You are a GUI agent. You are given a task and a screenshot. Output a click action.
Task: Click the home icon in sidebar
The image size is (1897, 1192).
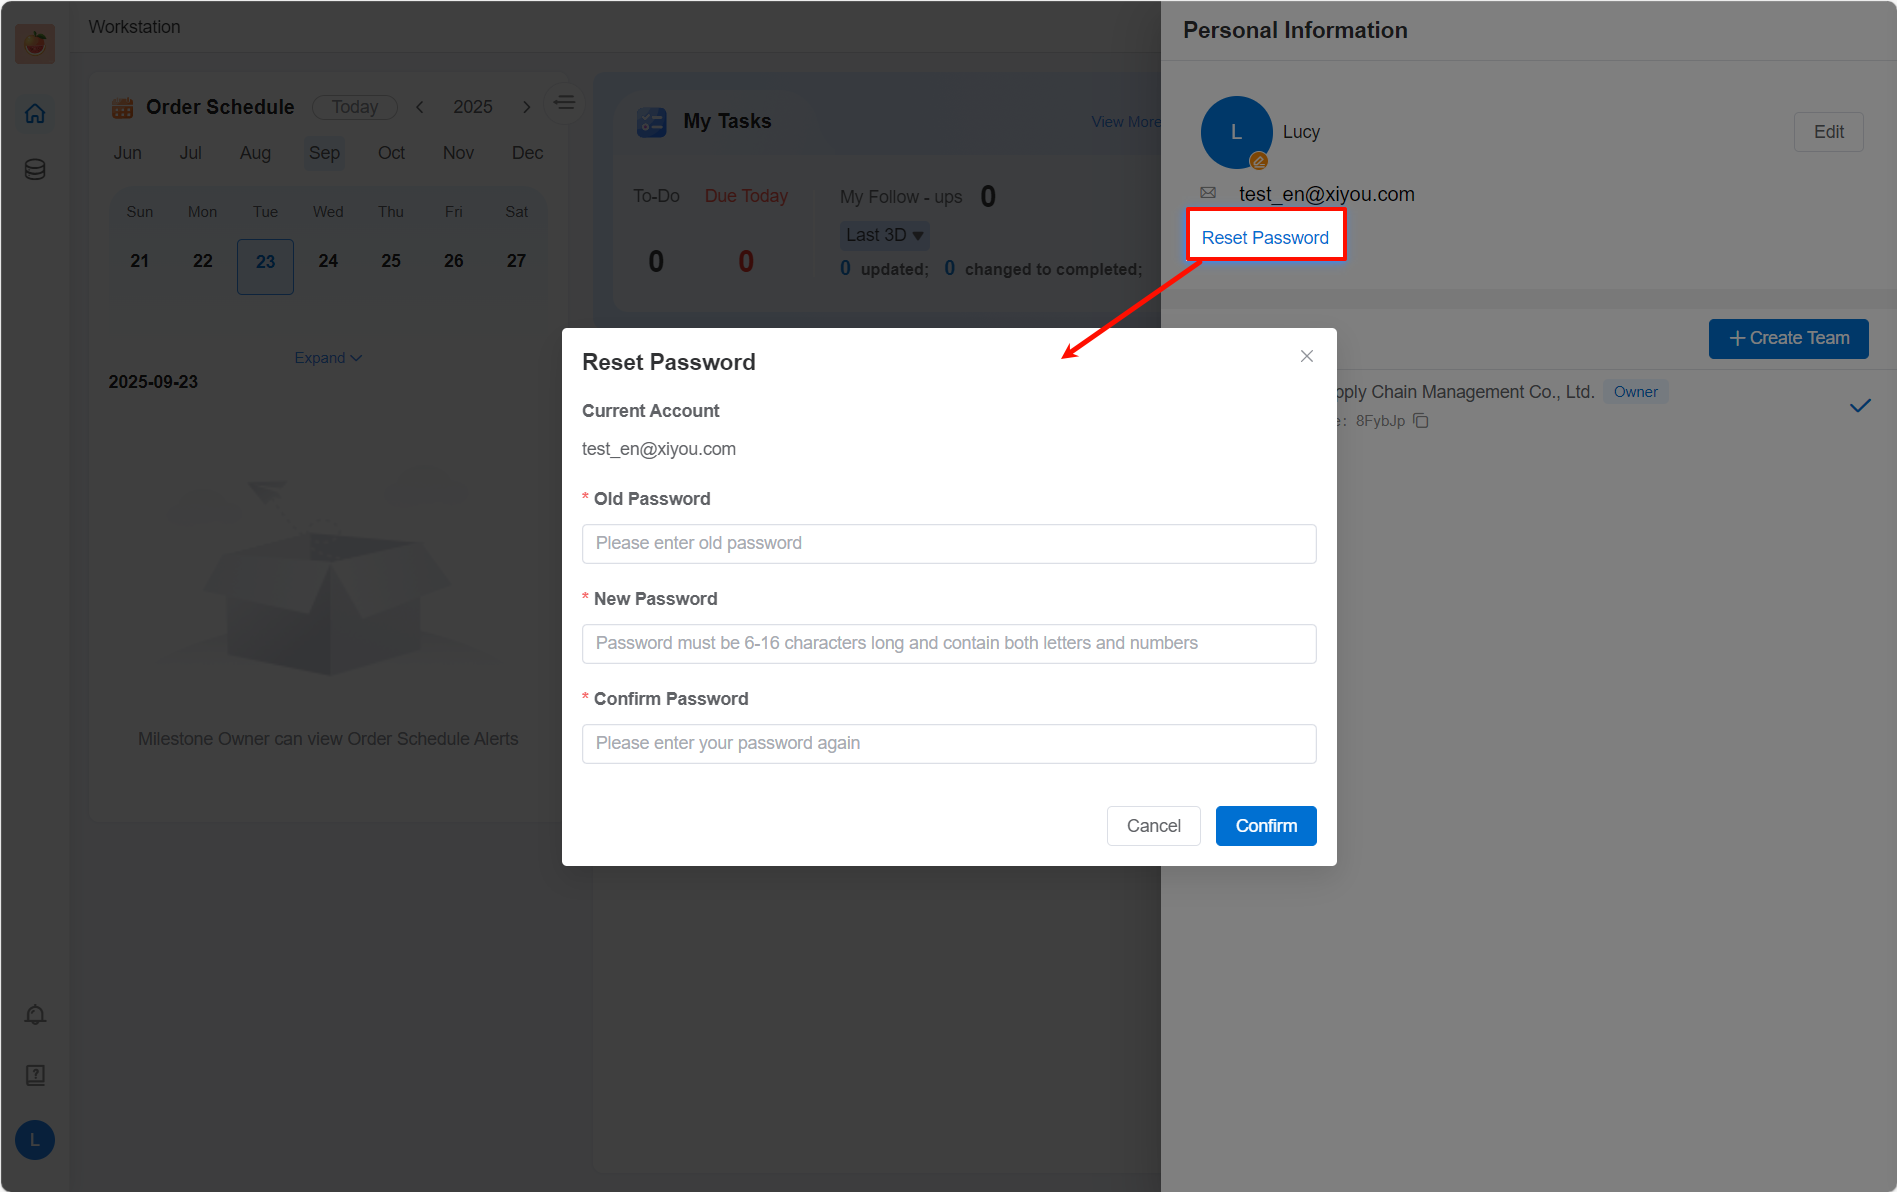coord(35,114)
